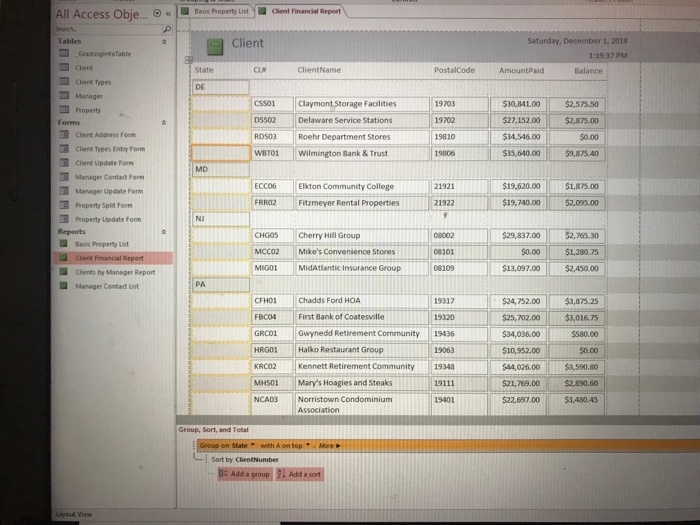Open All Access Objects dropdown arrow

(x=157, y=13)
